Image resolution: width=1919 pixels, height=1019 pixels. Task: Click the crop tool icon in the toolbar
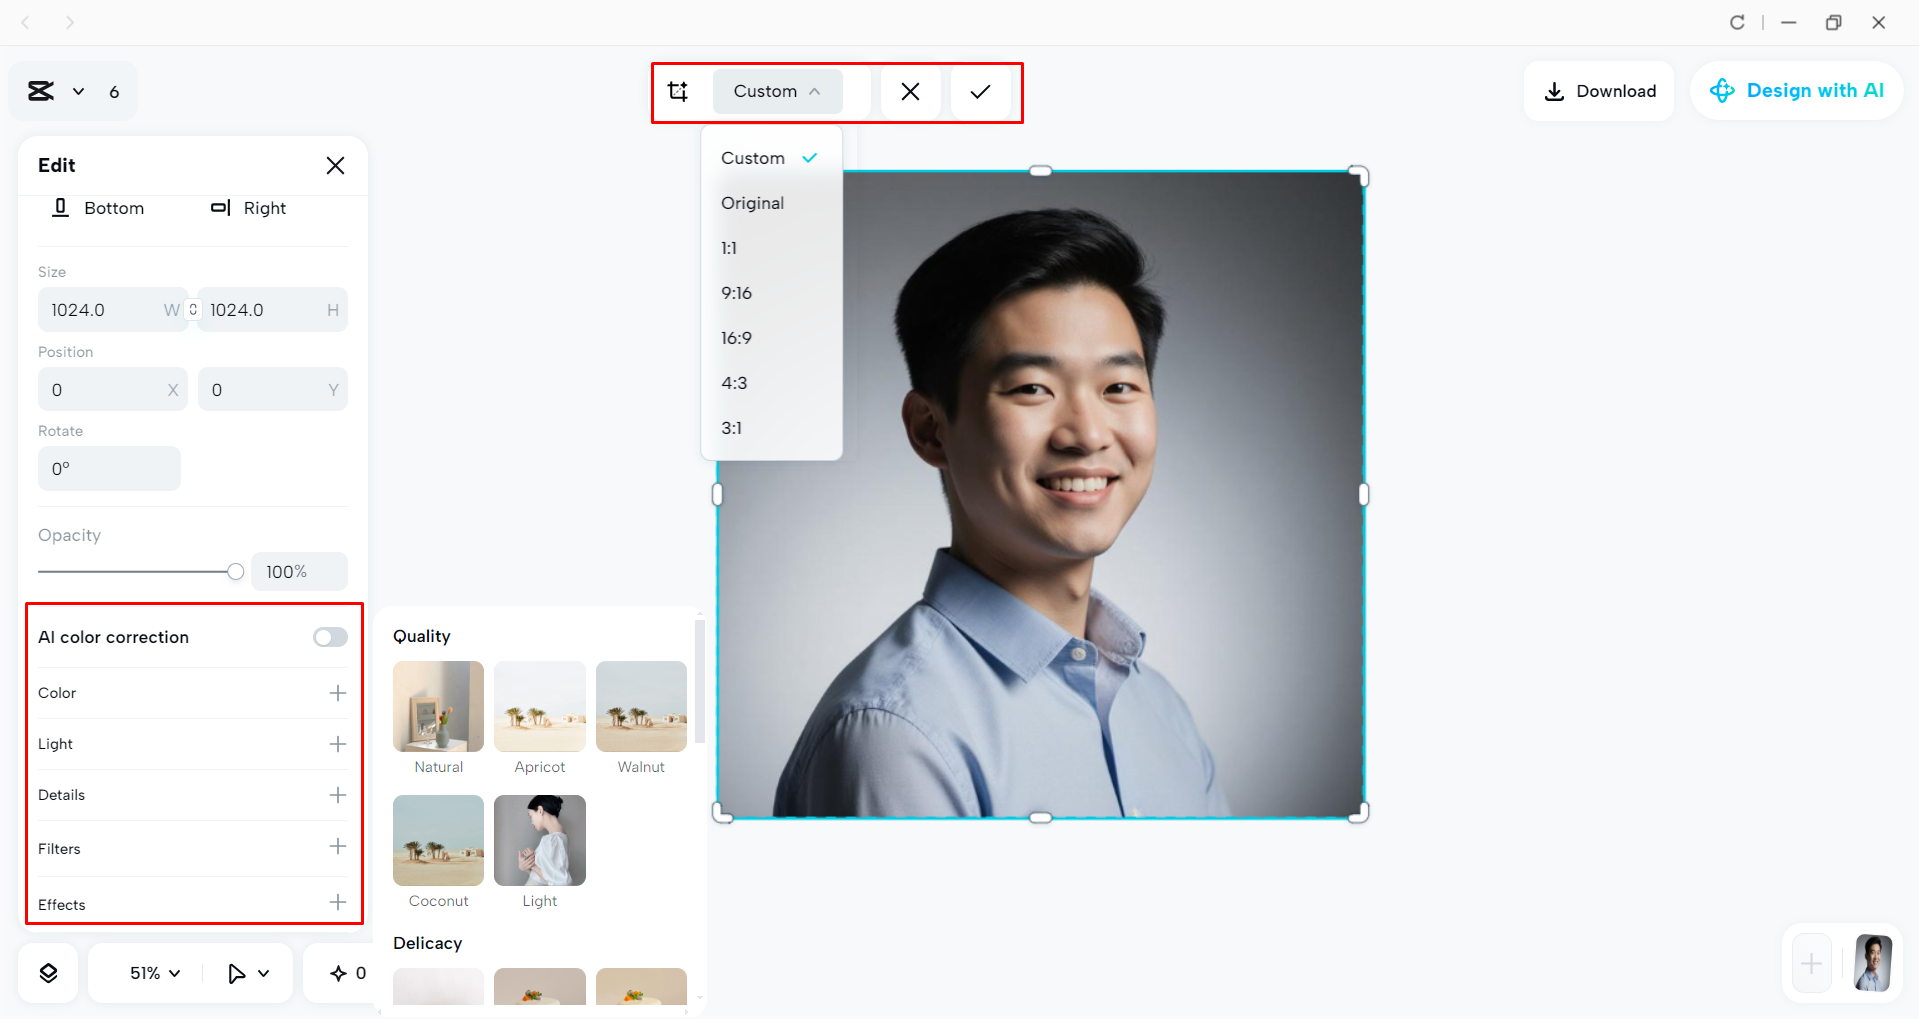click(x=679, y=91)
